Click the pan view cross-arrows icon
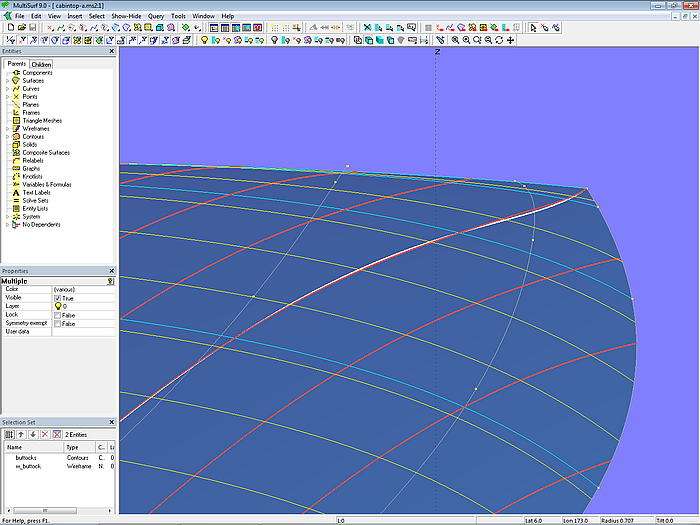 511,40
